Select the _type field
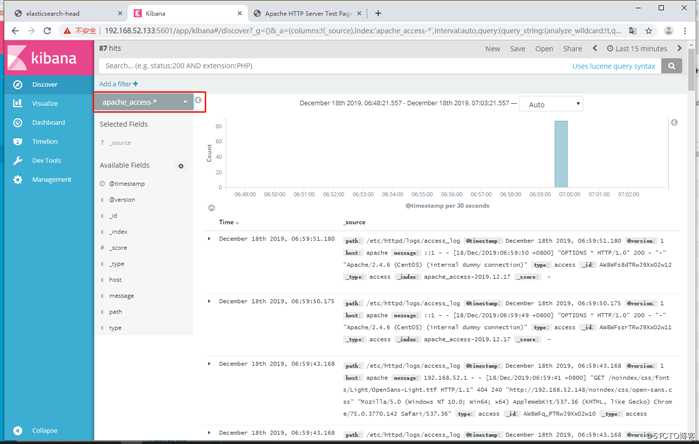699x444 pixels. point(117,264)
